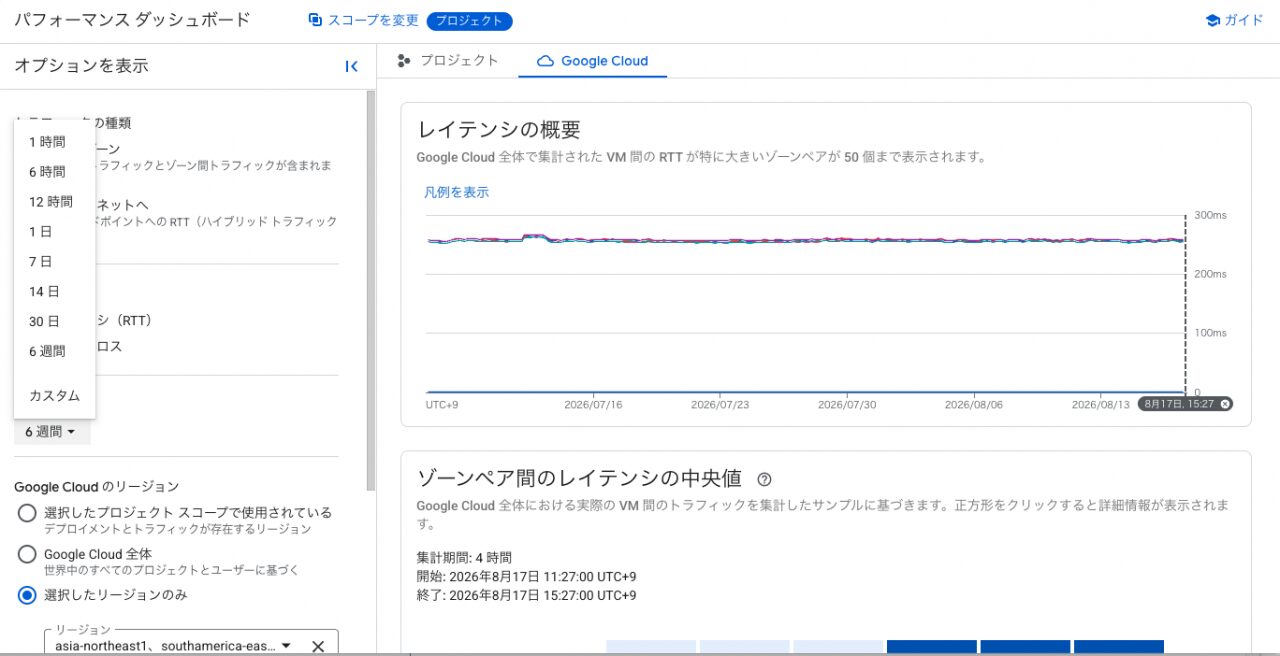Select 30 日 time range option
1280x656 pixels.
coord(55,322)
